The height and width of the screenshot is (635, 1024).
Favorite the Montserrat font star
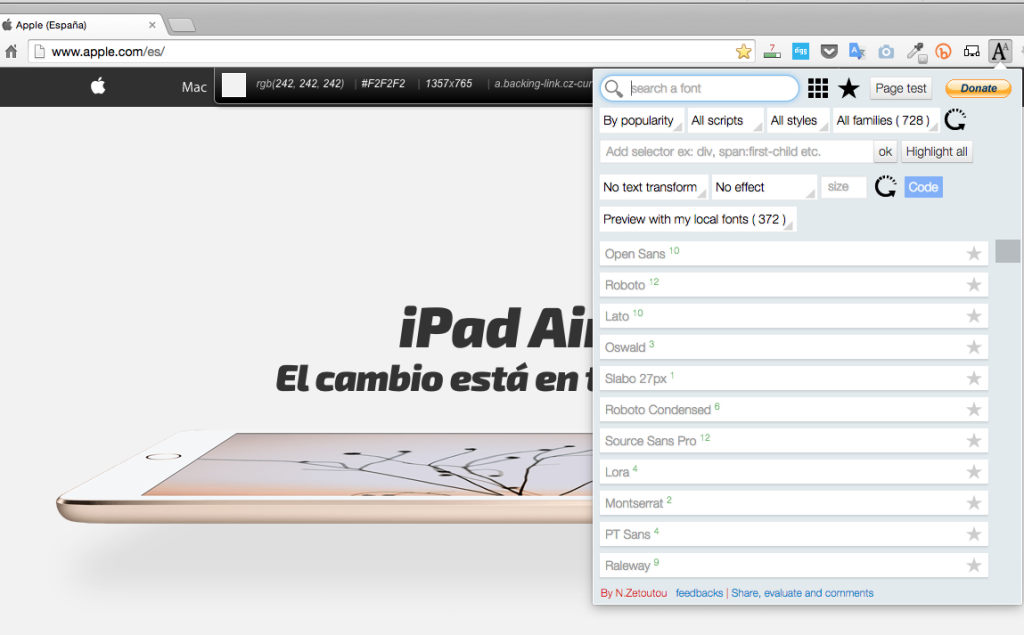(x=974, y=503)
